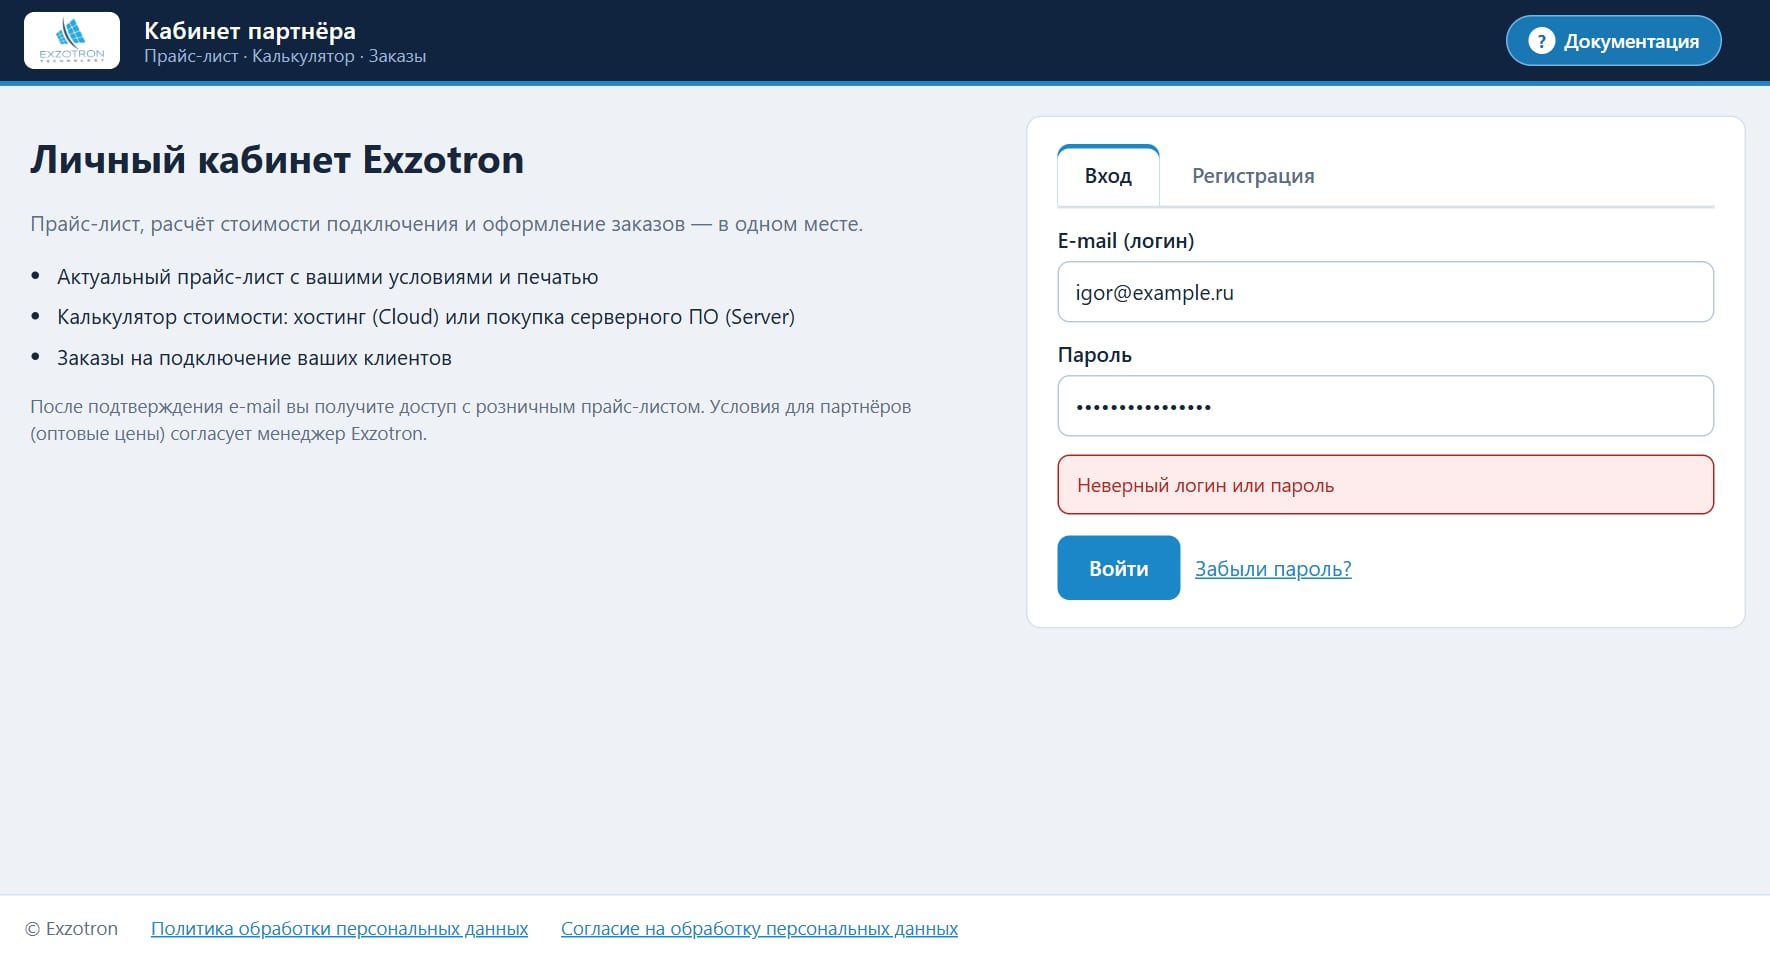
Task: Click the Войти button
Action: pos(1118,568)
